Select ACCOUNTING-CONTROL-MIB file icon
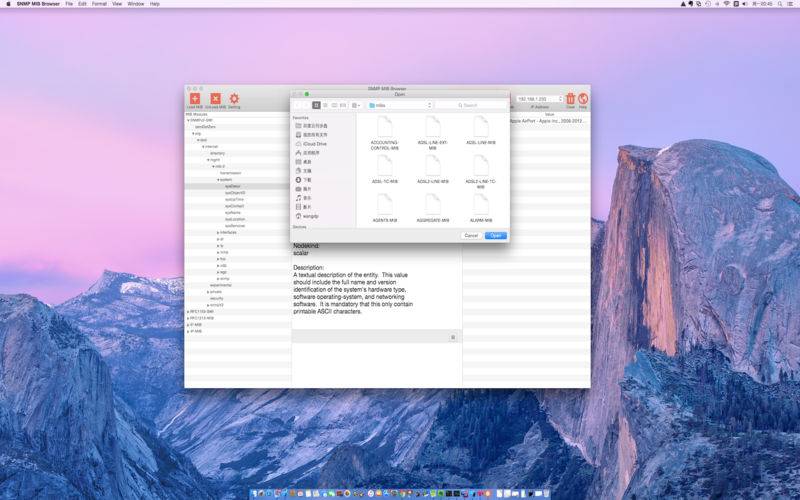The image size is (800, 500). [385, 127]
